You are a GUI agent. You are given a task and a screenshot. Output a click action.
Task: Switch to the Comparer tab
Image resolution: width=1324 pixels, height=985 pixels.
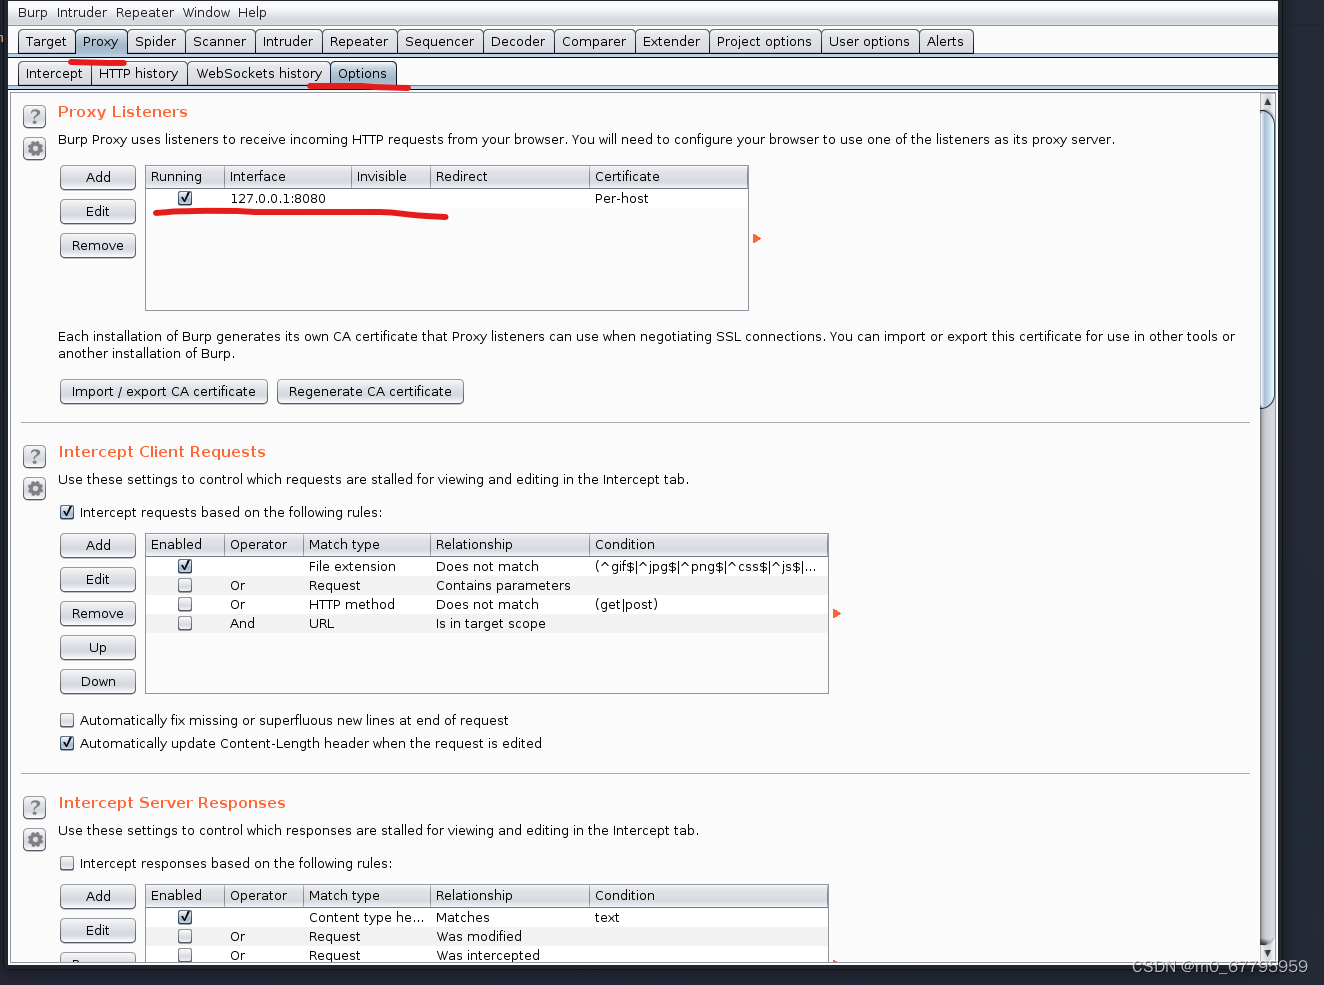pyautogui.click(x=594, y=41)
